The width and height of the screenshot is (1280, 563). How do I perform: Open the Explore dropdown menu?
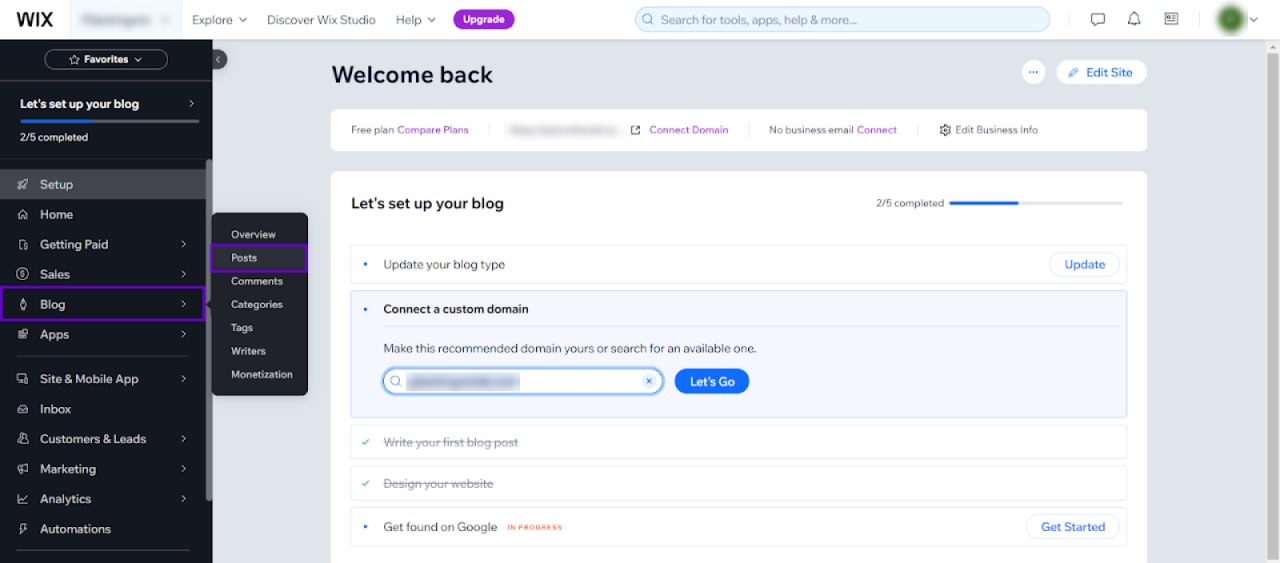[x=219, y=19]
